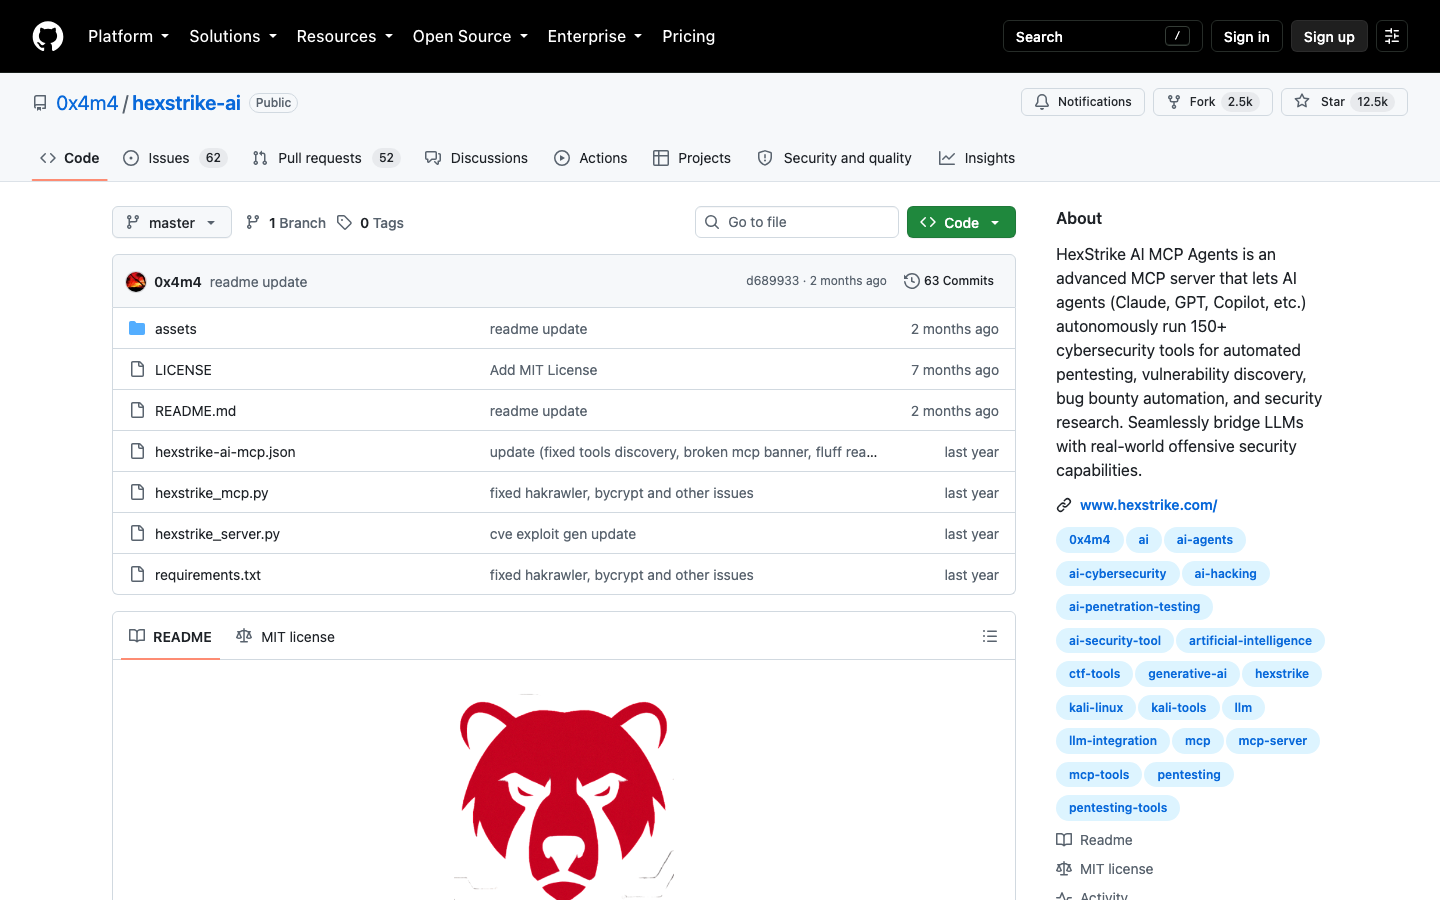
Task: Open the Insights tab
Action: 977,158
